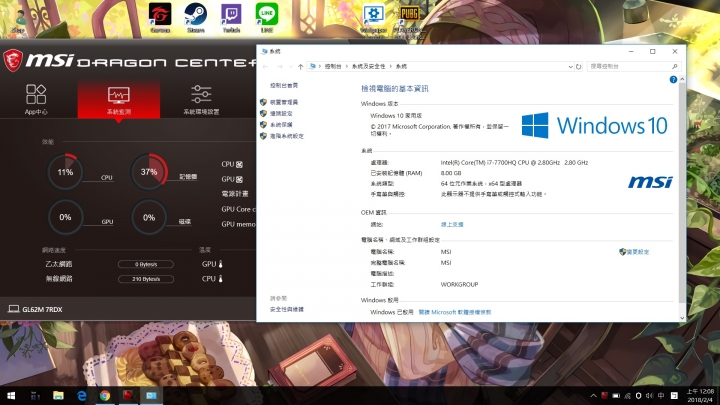Open Advanced System Settings link
The width and height of the screenshot is (720, 405).
pos(287,135)
